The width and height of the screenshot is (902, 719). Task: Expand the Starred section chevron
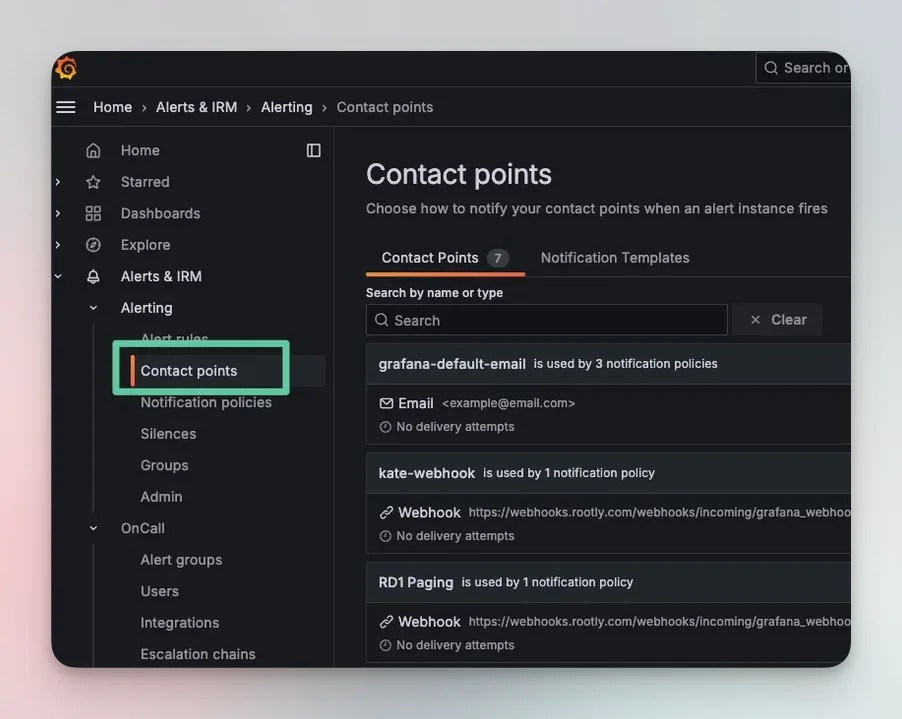(x=58, y=182)
